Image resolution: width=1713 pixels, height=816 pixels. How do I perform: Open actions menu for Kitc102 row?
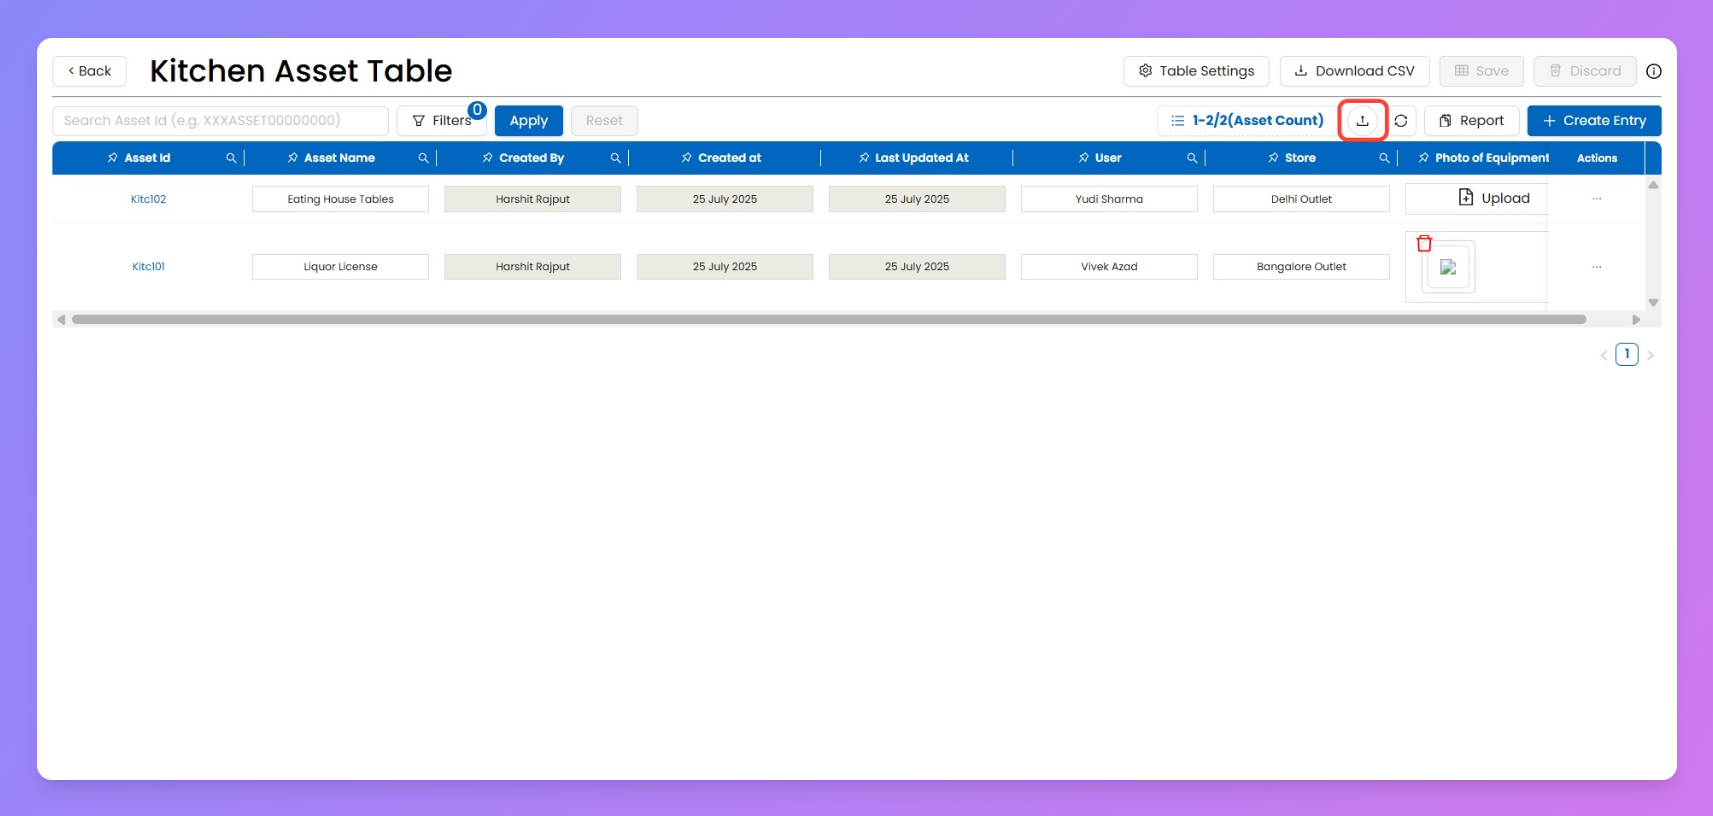(x=1597, y=199)
